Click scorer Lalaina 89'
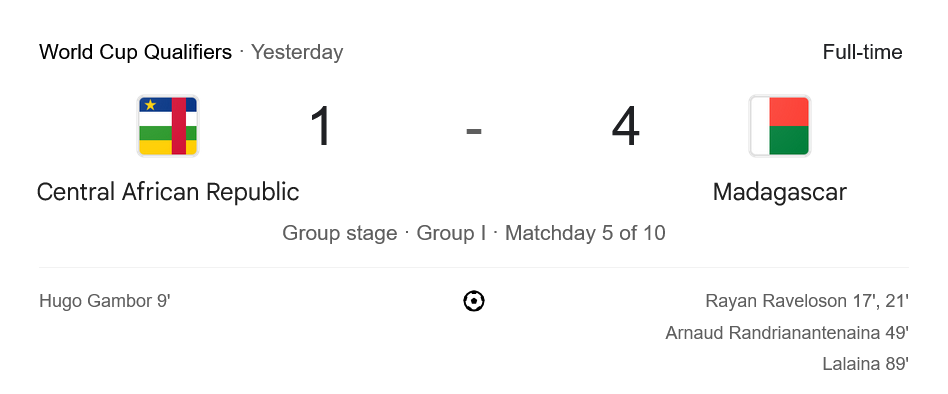This screenshot has width=948, height=394. (x=865, y=364)
